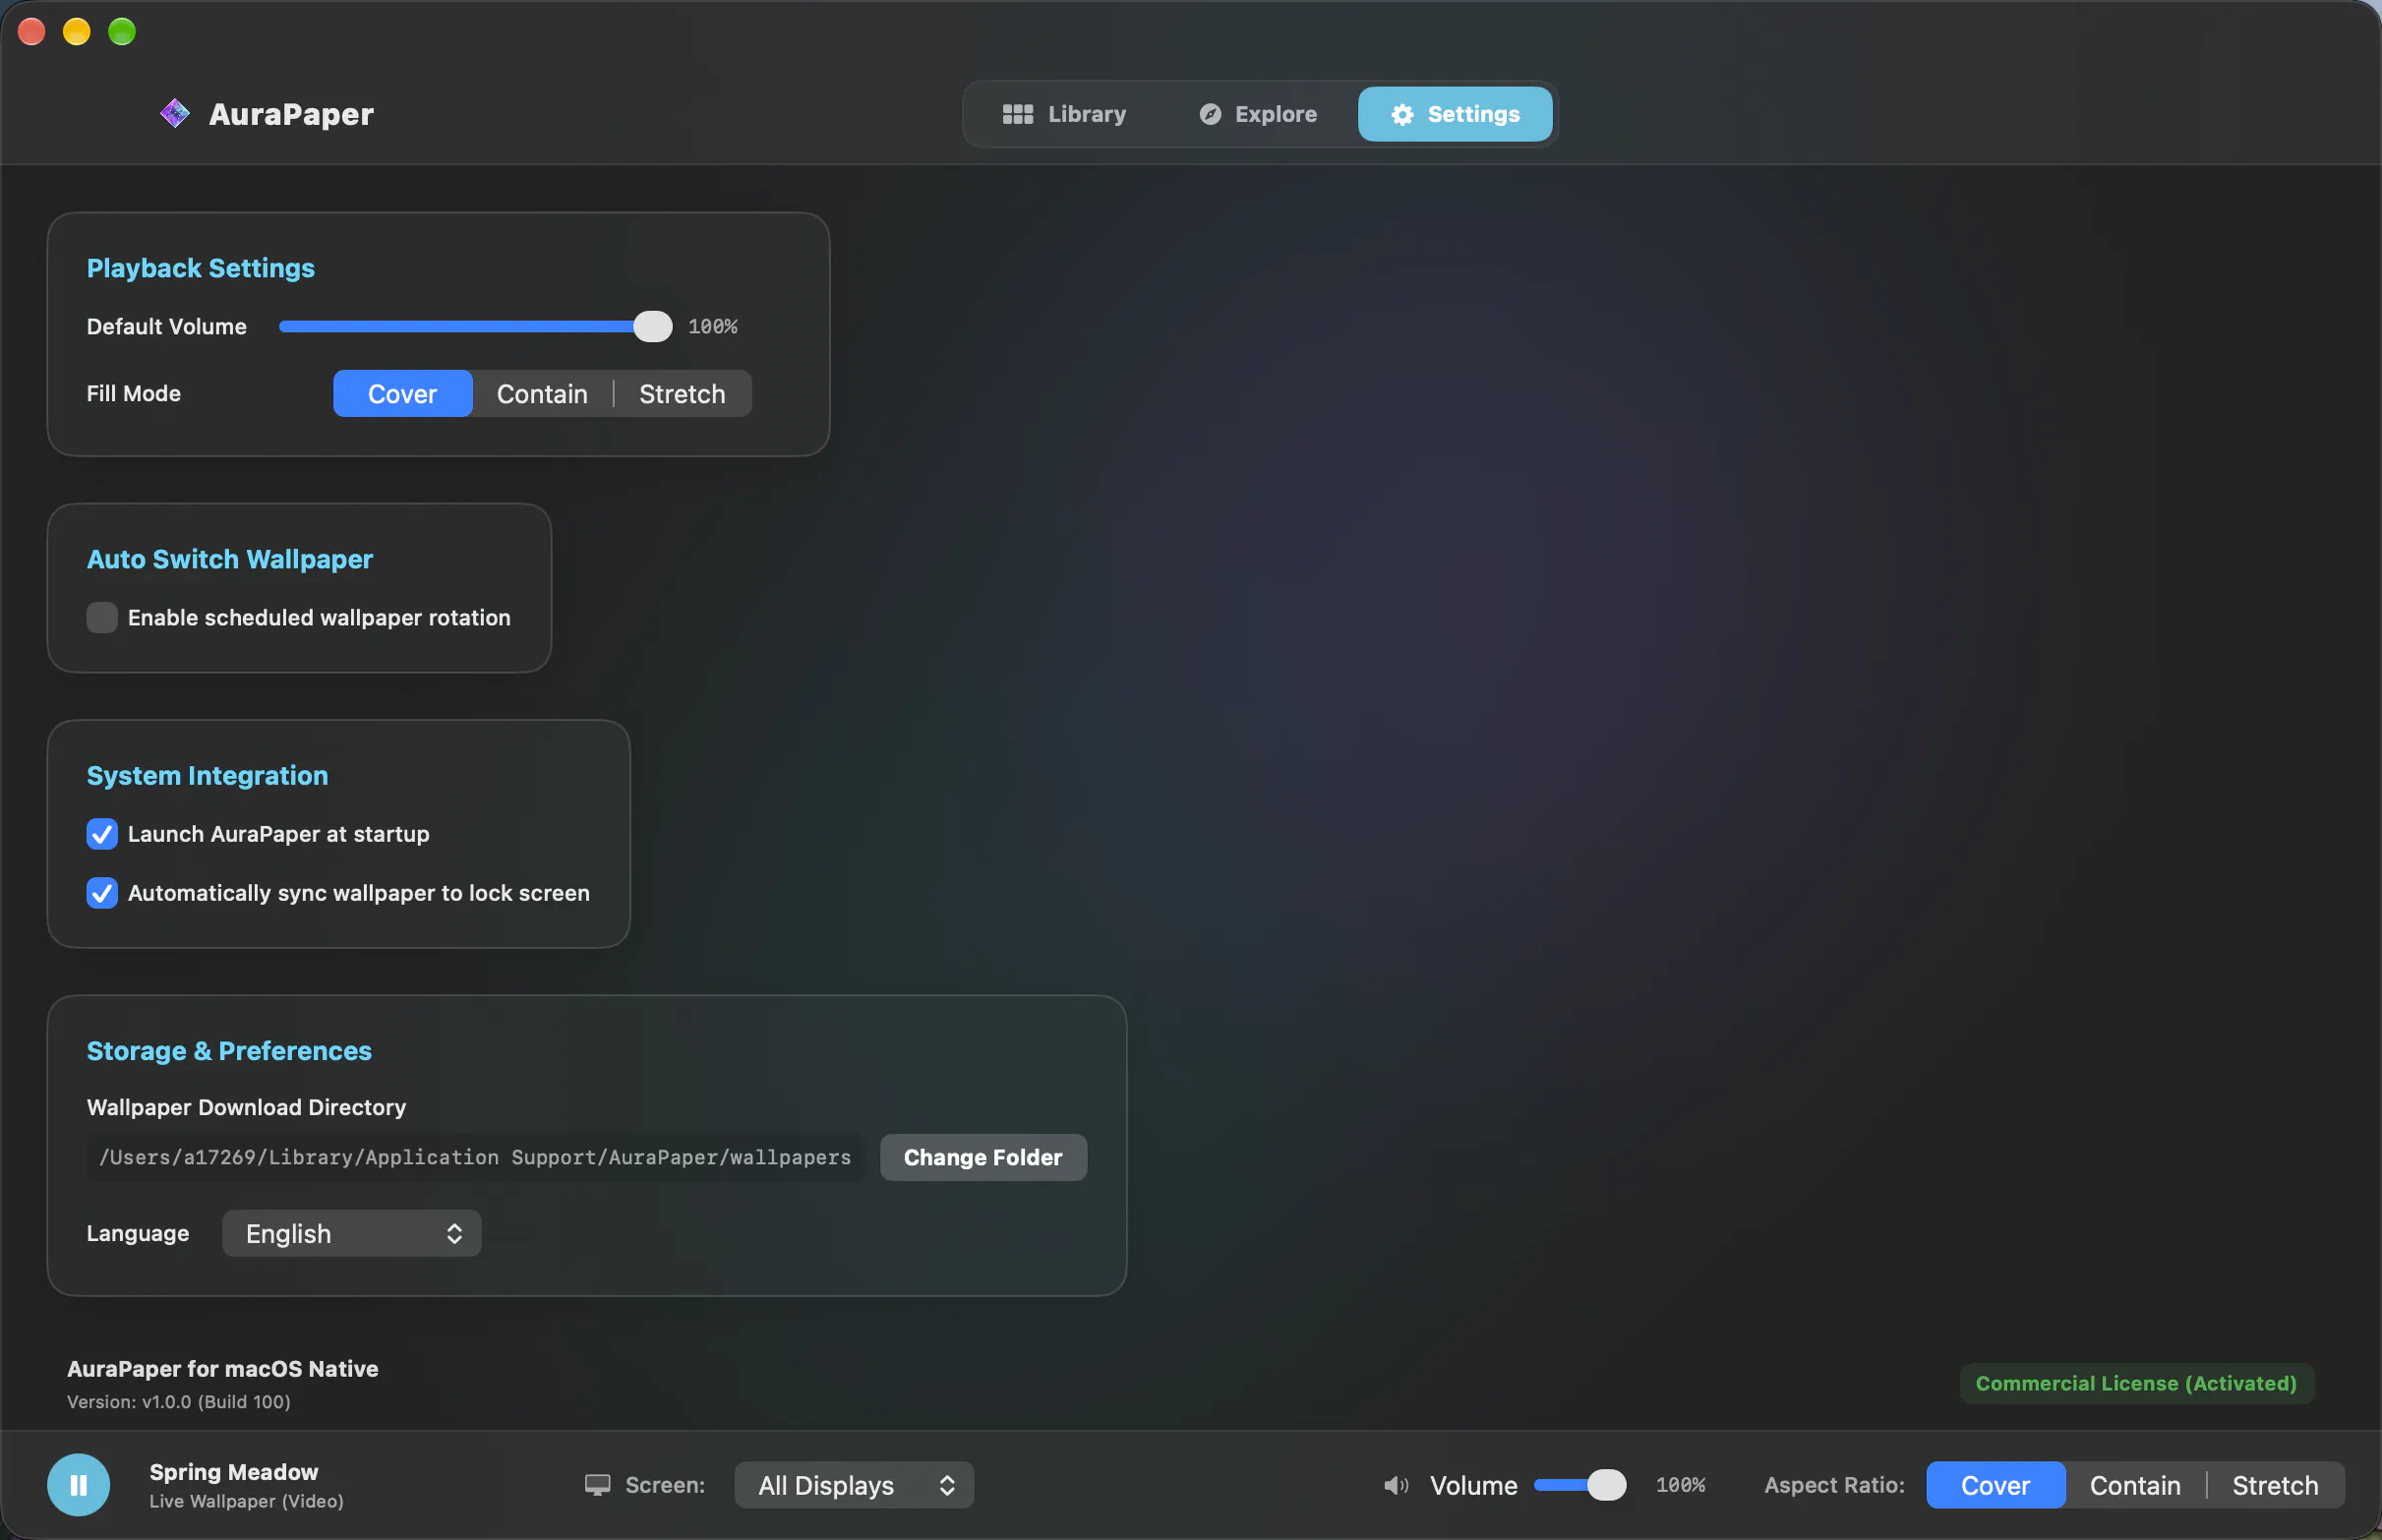This screenshot has height=1540, width=2382.
Task: Click the Auto Switch Wallpaper heading
Action: (x=230, y=559)
